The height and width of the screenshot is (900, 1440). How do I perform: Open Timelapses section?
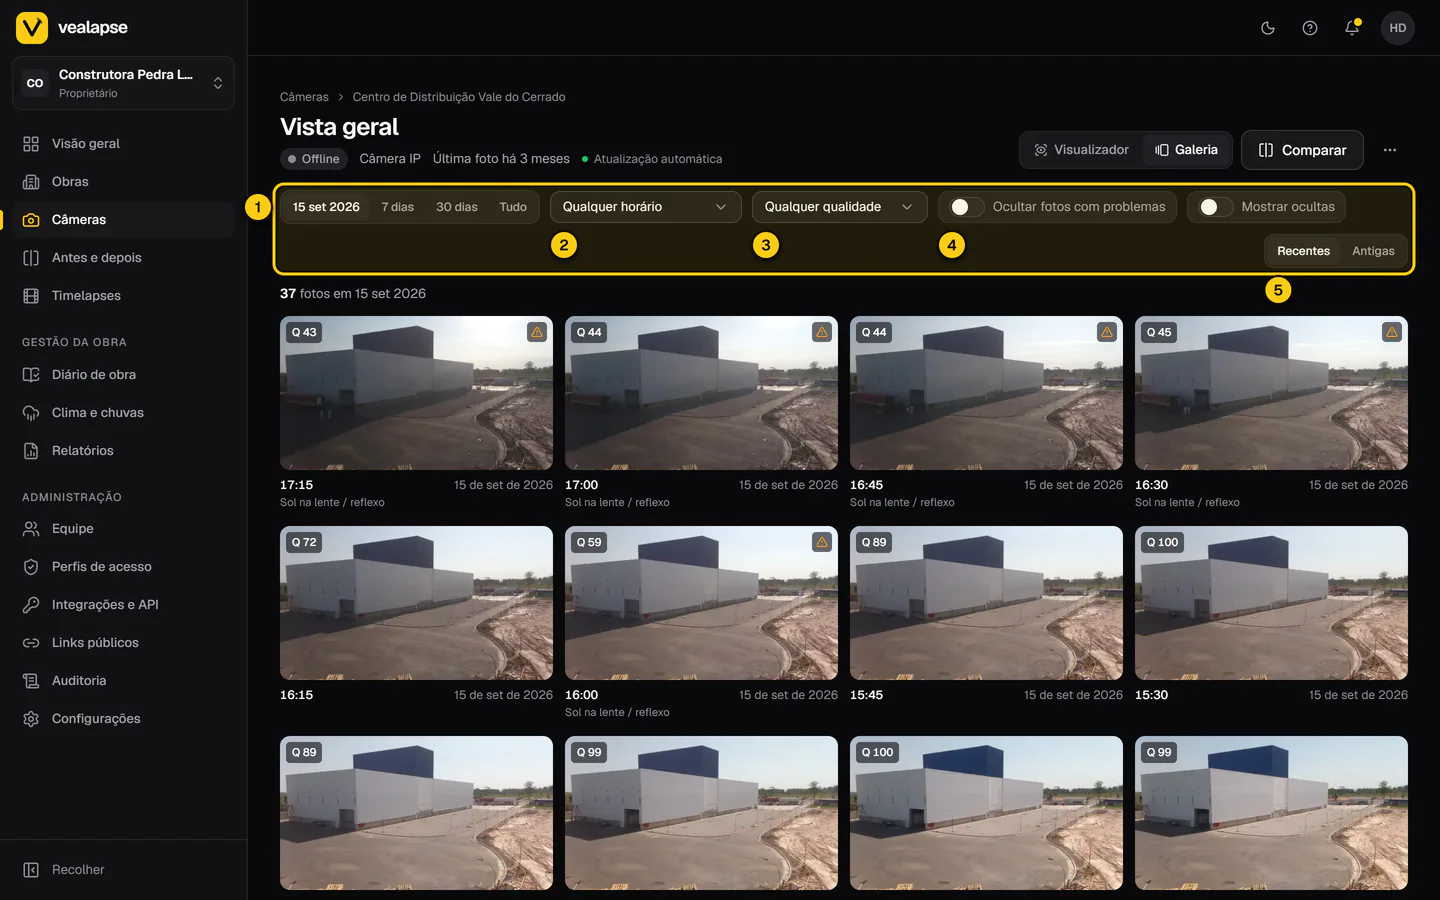click(123, 296)
